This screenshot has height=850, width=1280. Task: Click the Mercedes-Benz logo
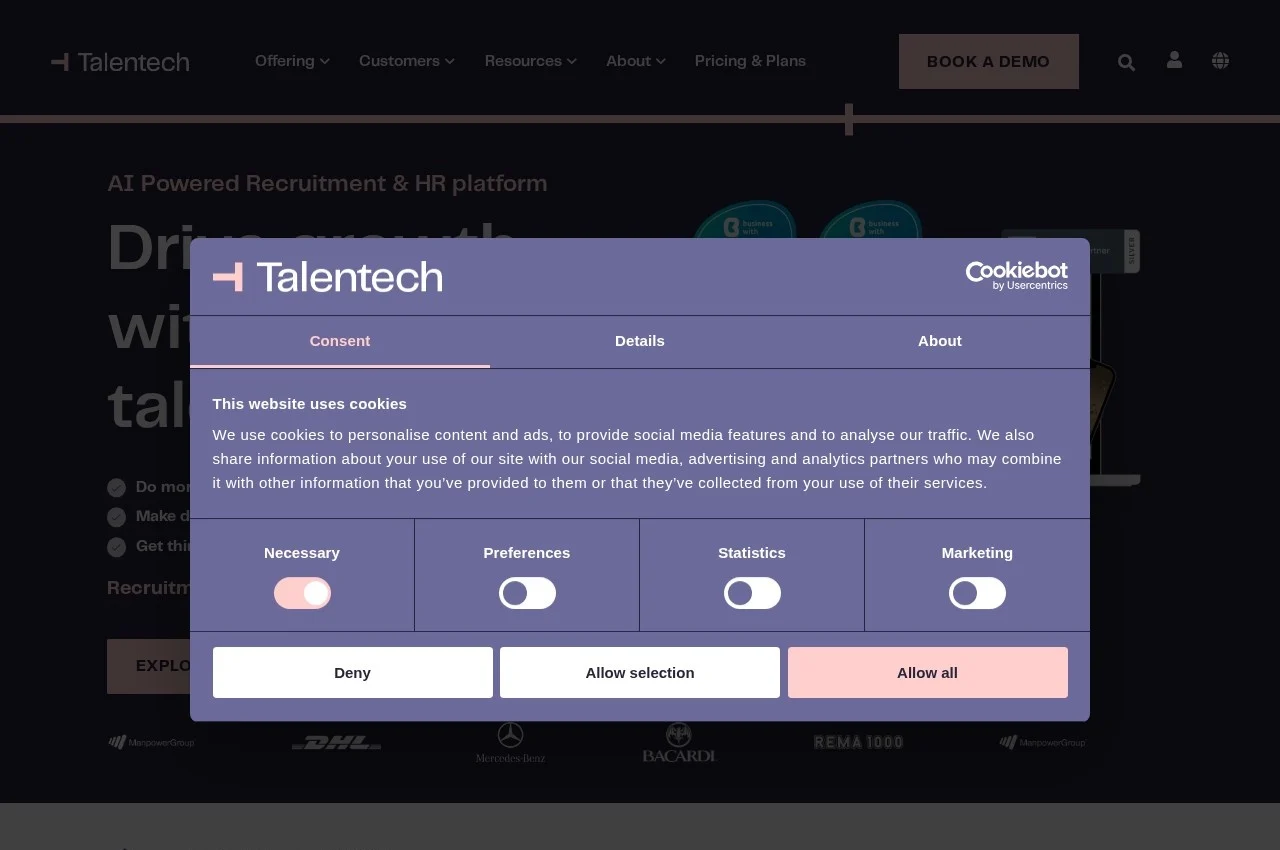[510, 742]
